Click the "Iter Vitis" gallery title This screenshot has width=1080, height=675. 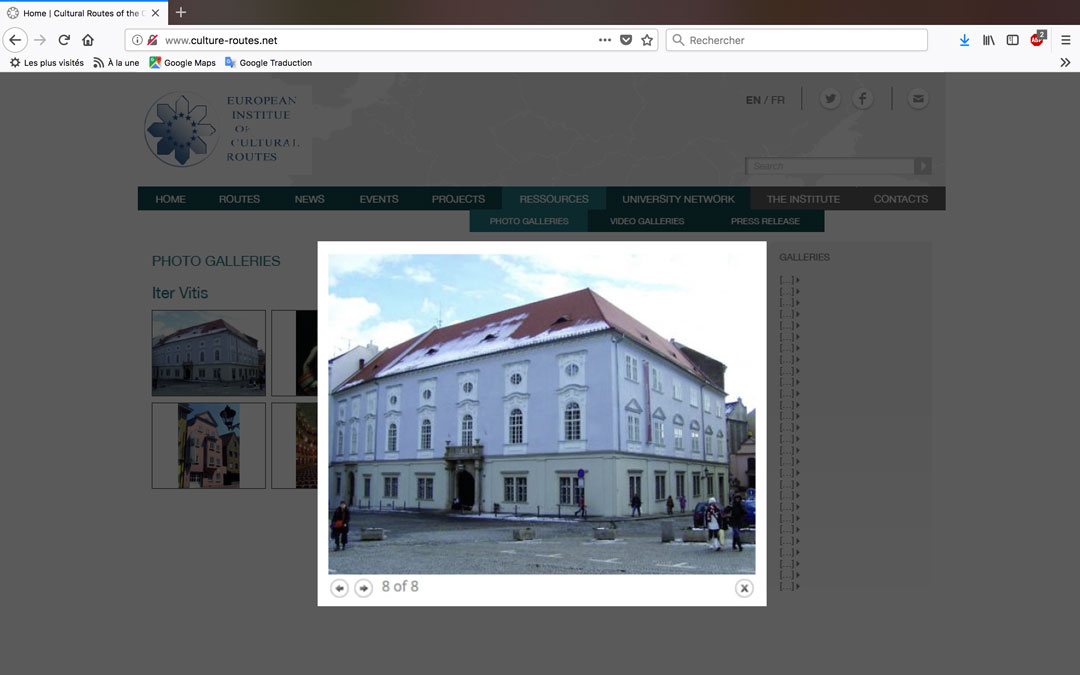tap(180, 293)
